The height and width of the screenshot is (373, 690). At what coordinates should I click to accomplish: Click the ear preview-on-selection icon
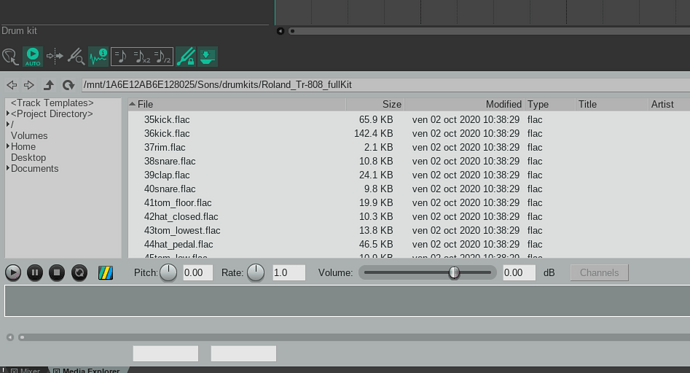click(10, 57)
